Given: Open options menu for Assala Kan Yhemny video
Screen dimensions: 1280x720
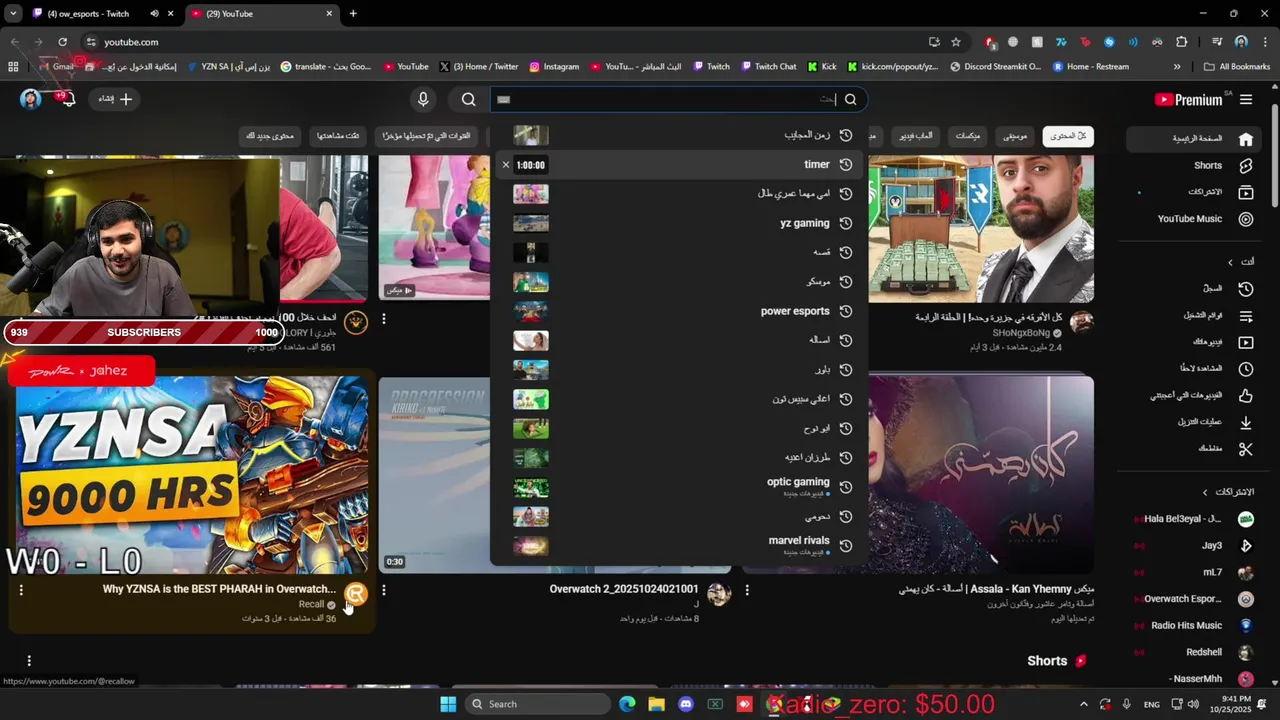Looking at the screenshot, I should point(747,590).
